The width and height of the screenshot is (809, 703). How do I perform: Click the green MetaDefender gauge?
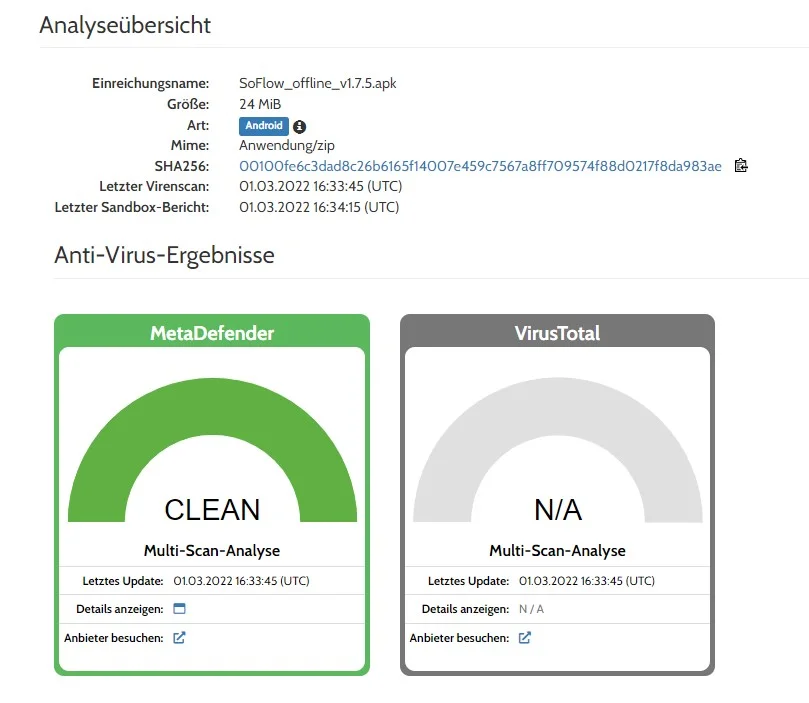(x=212, y=450)
